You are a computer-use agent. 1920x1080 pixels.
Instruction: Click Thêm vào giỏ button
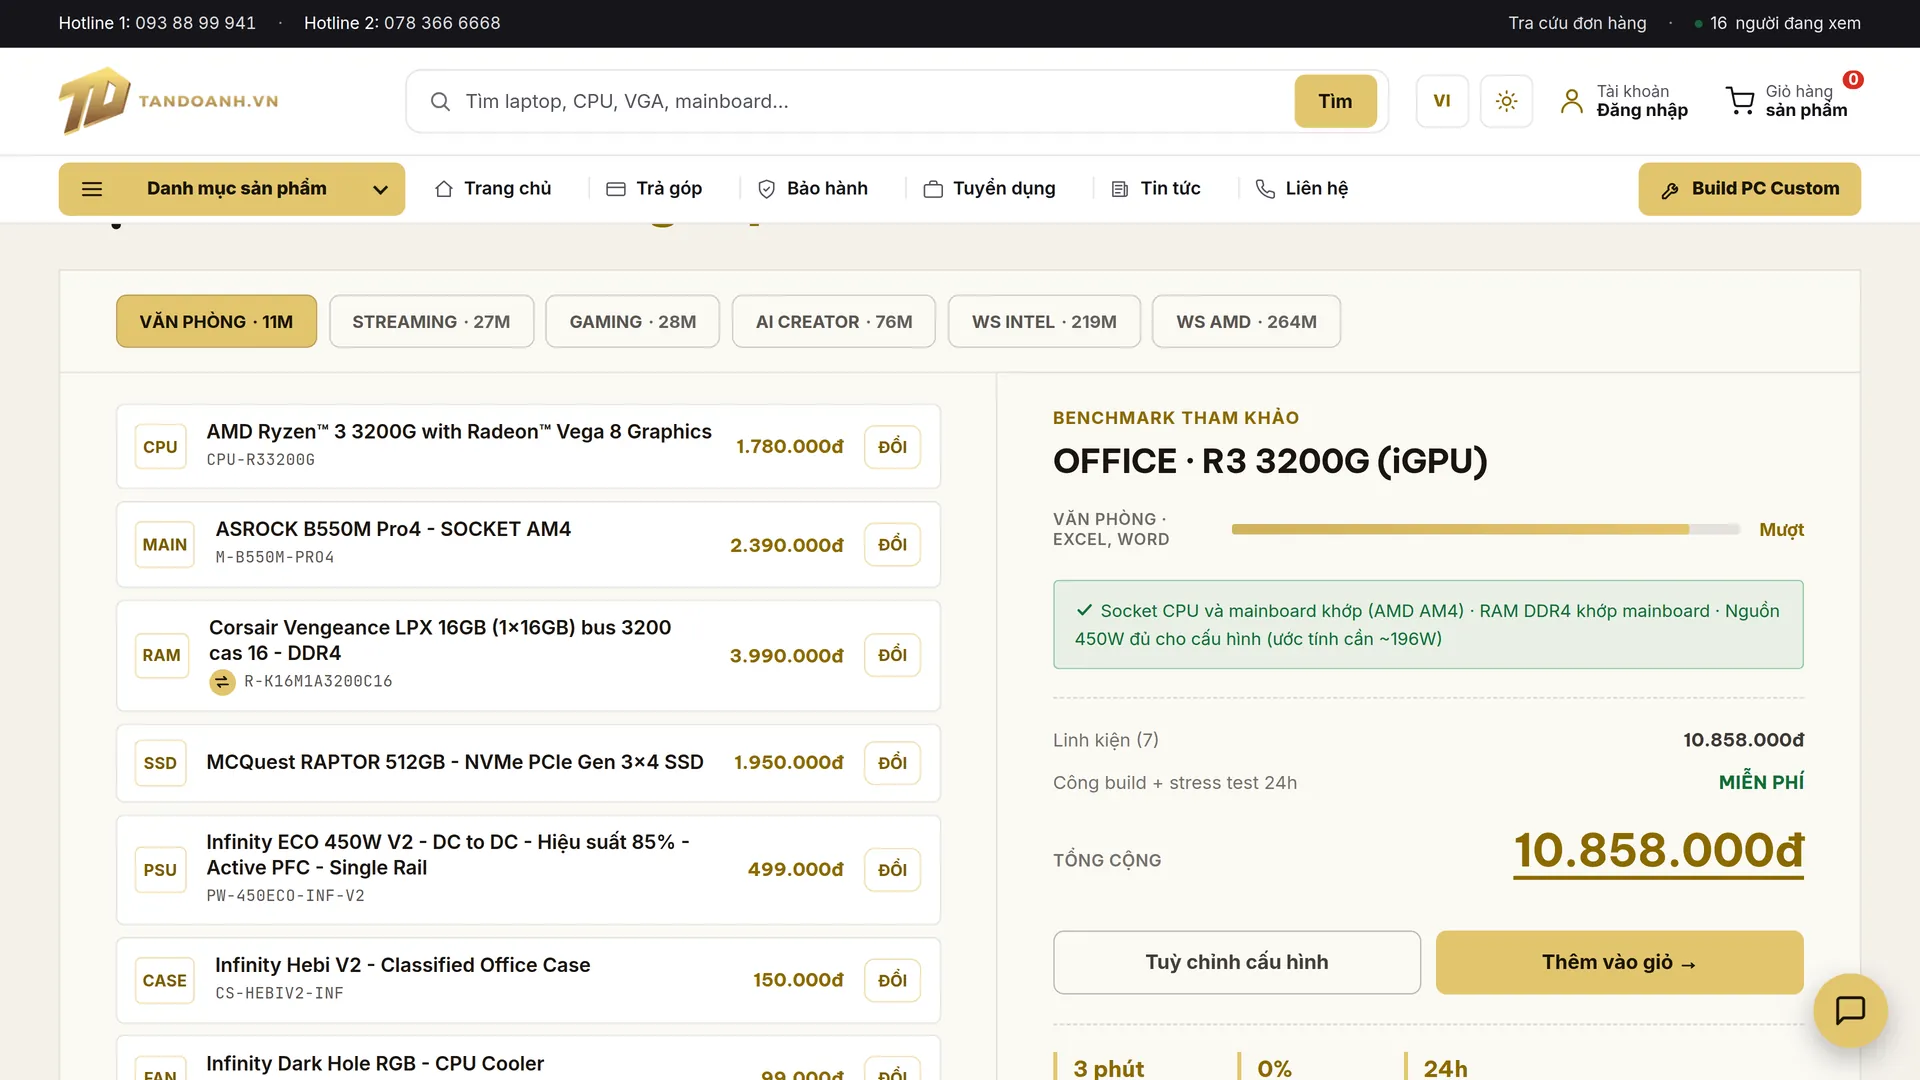(1619, 962)
